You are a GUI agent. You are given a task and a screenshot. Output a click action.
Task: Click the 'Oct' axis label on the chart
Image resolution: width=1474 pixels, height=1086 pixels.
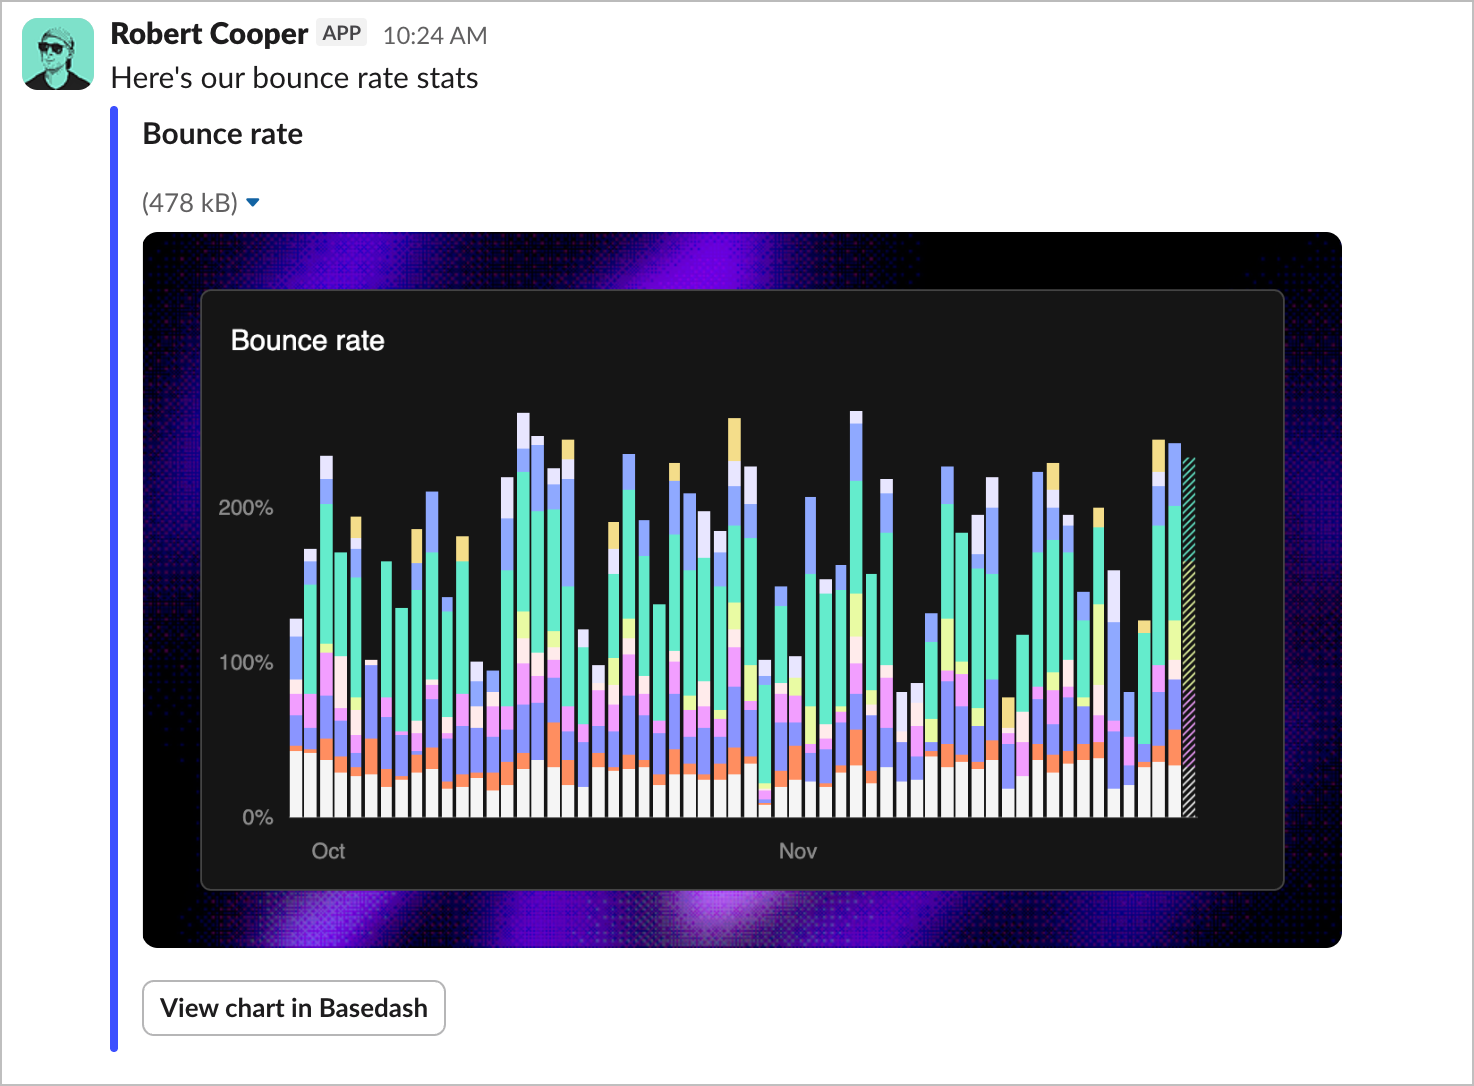[x=328, y=851]
